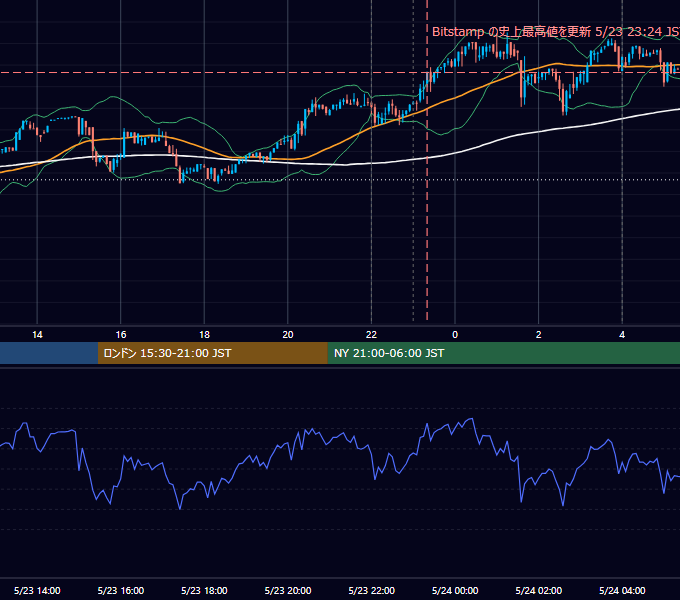The width and height of the screenshot is (680, 600).
Task: Click the 5/24 04:00 date label
Action: 622,590
